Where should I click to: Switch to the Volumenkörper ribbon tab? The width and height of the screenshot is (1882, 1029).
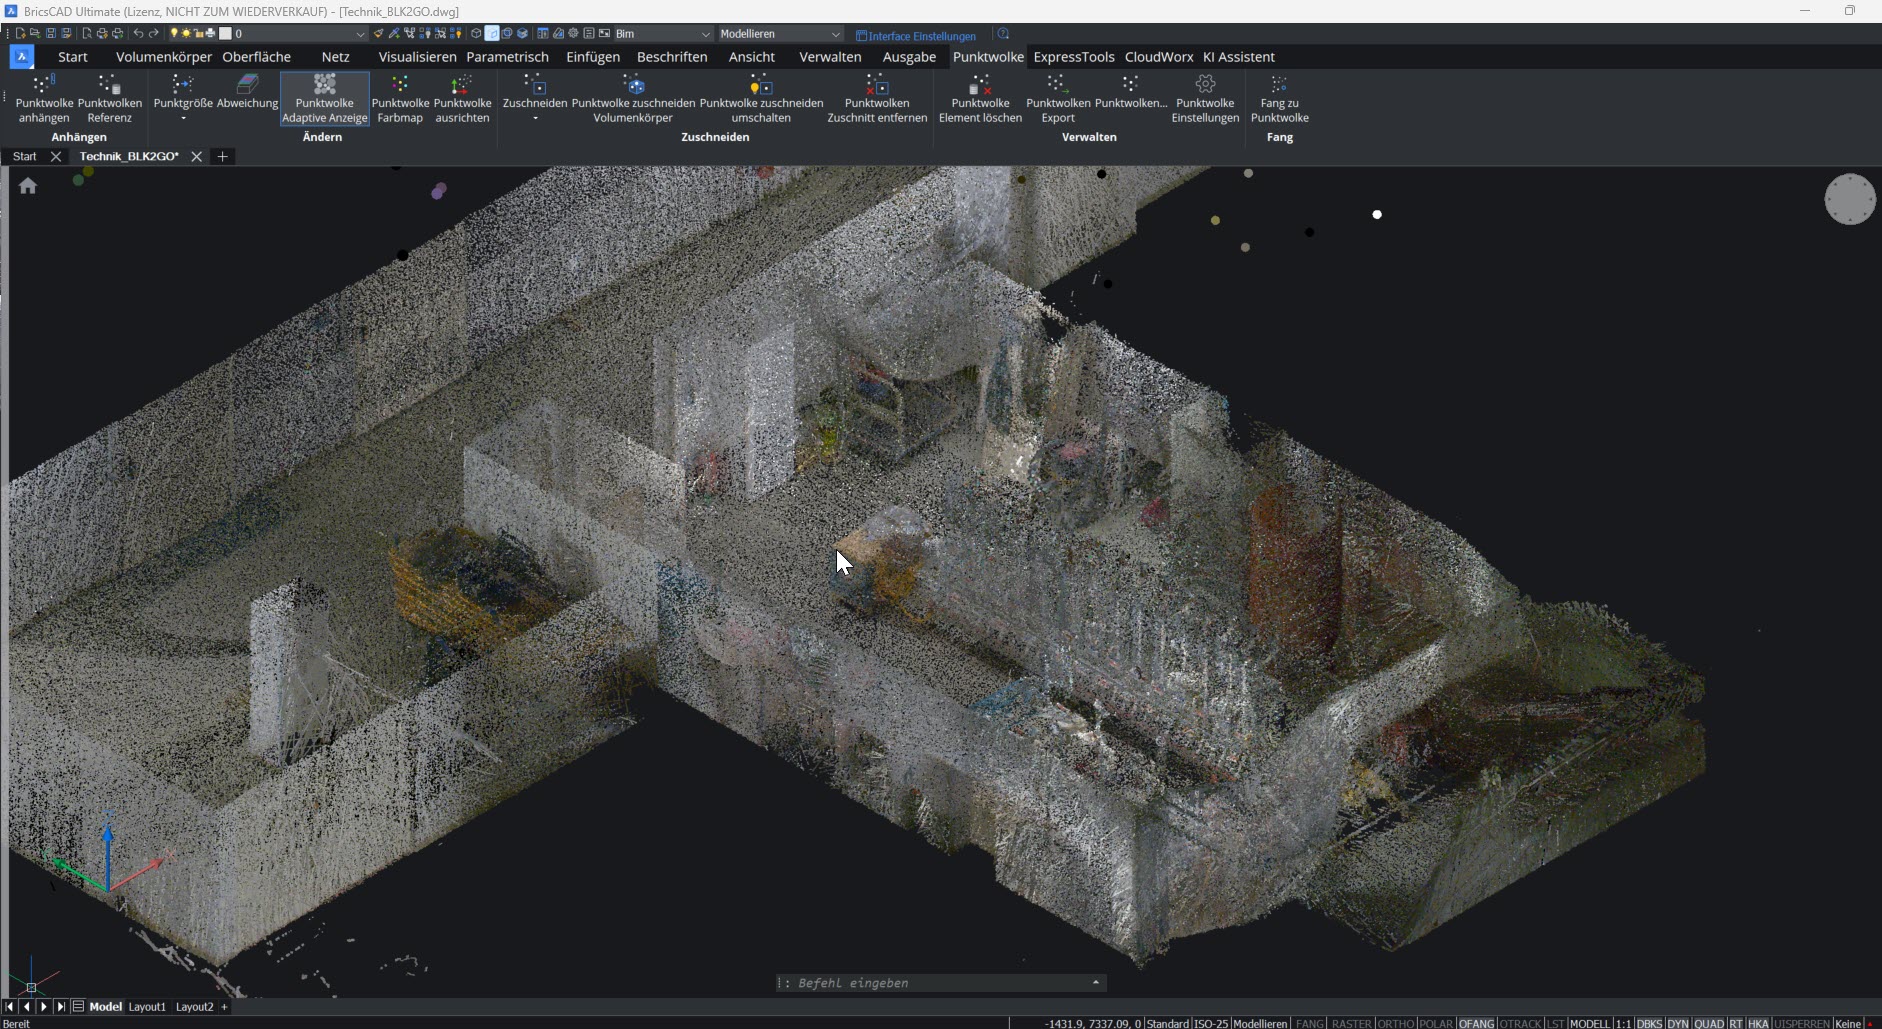pos(164,57)
